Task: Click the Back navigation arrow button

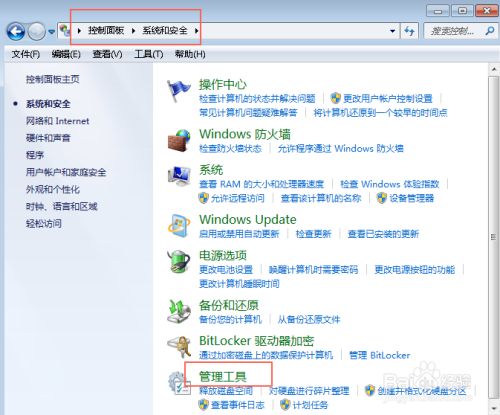Action: pos(15,32)
